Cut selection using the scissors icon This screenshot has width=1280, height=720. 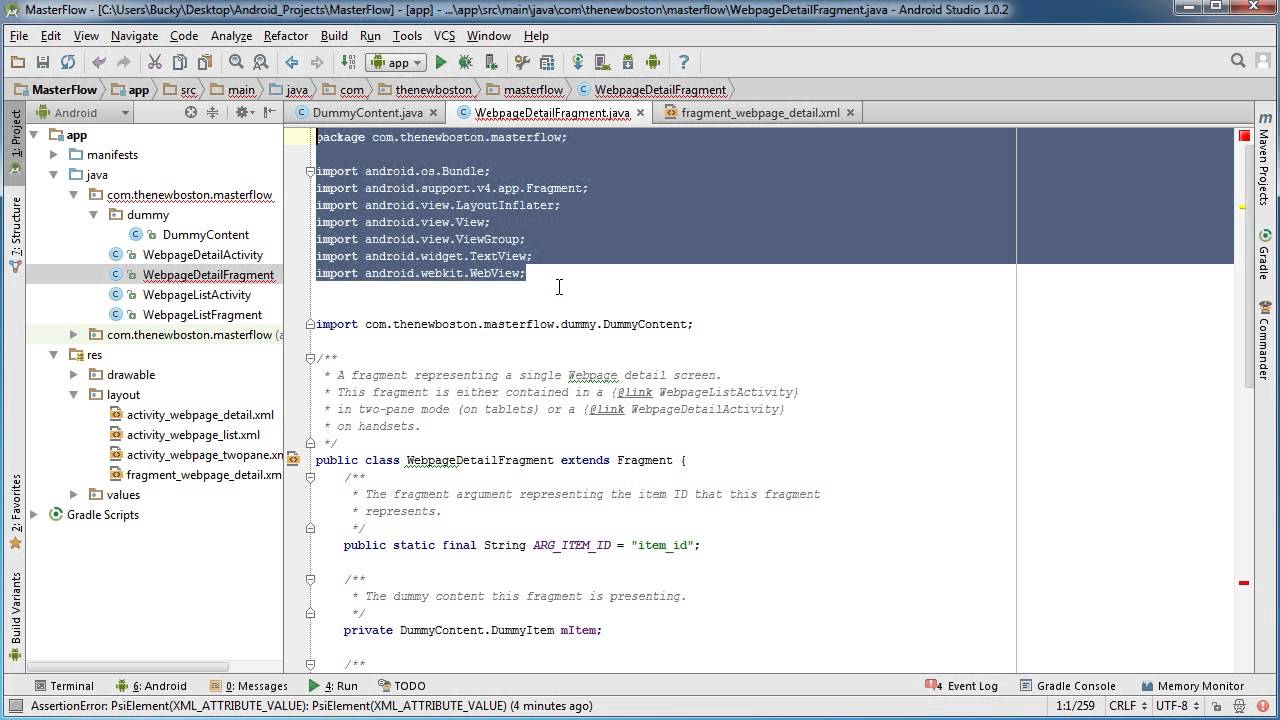pyautogui.click(x=155, y=62)
